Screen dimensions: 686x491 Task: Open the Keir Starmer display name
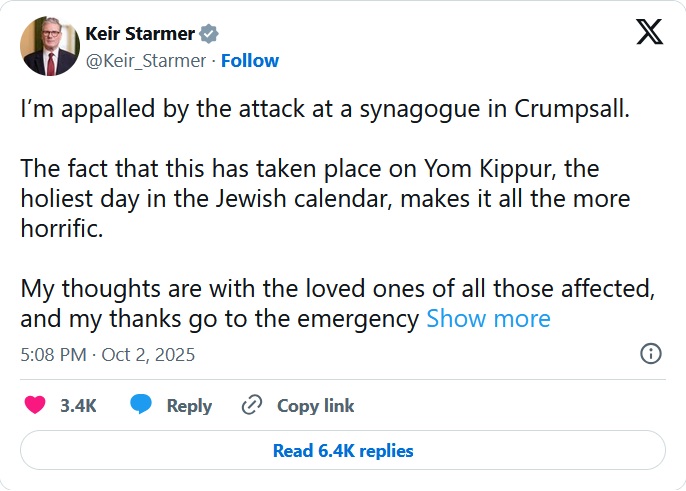139,34
